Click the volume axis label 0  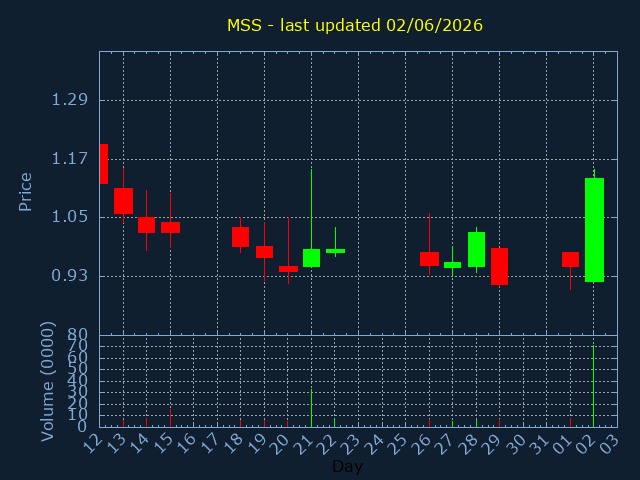click(82, 427)
